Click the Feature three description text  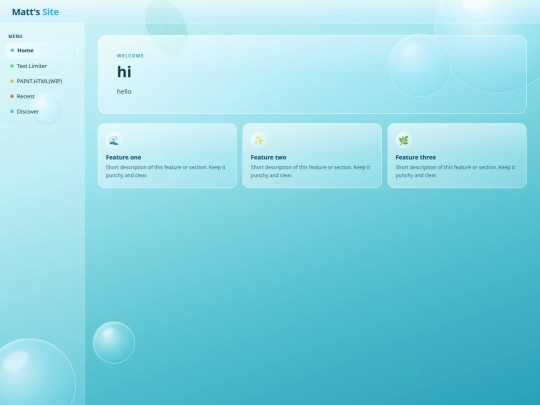point(456,171)
